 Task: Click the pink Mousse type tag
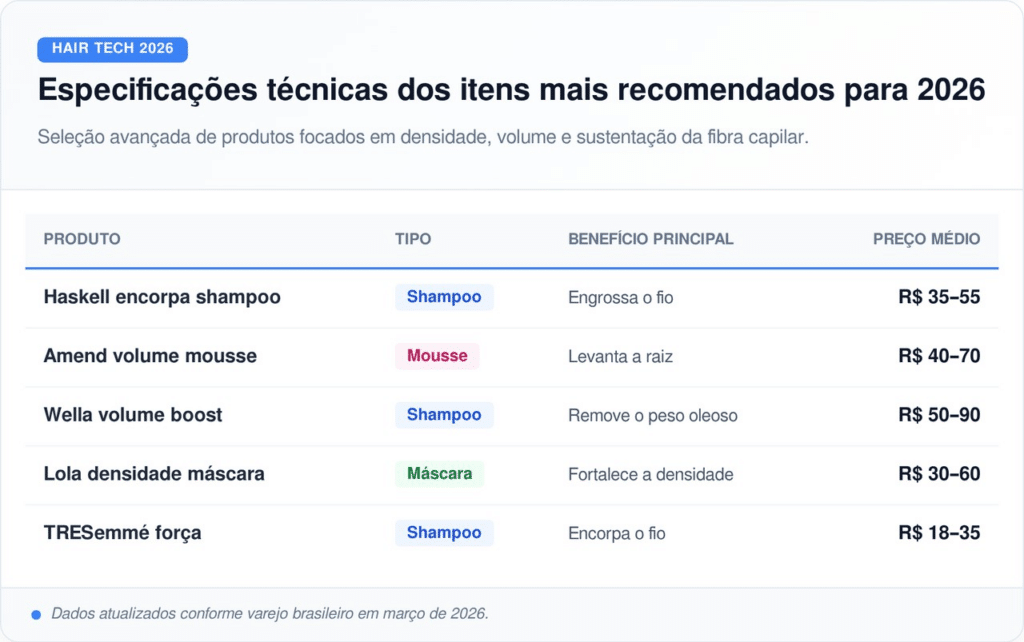click(437, 356)
